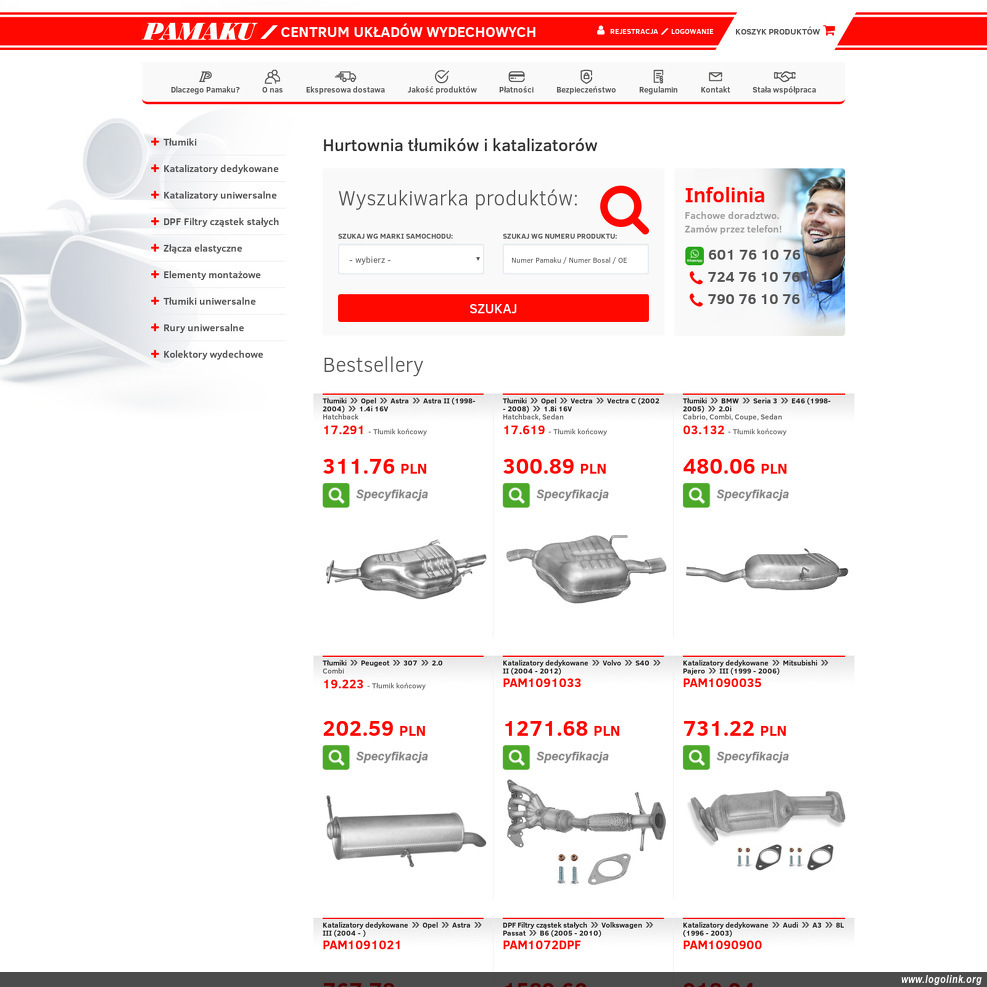Expand the Katalizatory uniwersalne plus sign

(x=155, y=195)
